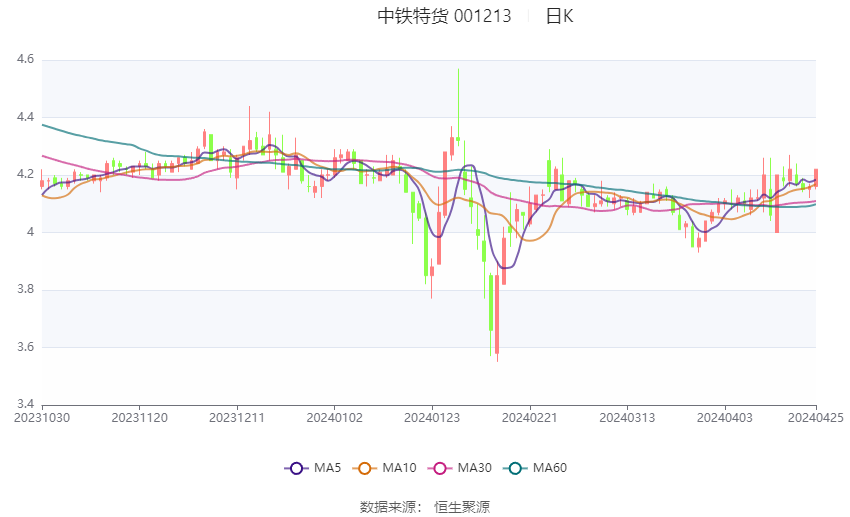Image resolution: width=850 pixels, height=517 pixels.
Task: Click the 20240102 date axis label
Action: pyautogui.click(x=334, y=418)
